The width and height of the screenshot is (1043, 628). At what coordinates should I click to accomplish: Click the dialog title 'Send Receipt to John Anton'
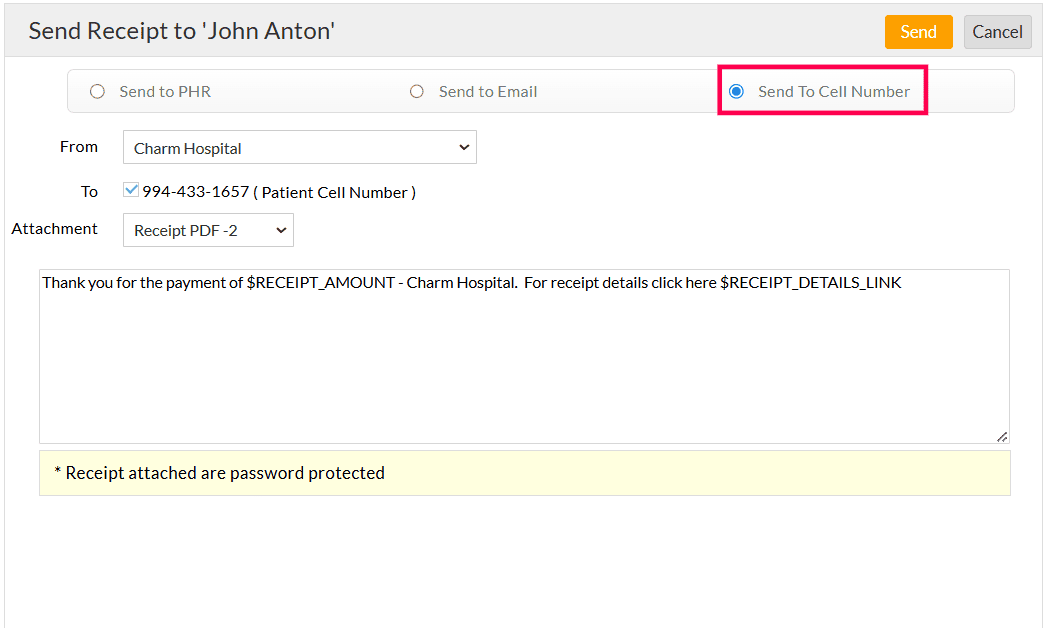[x=181, y=31]
